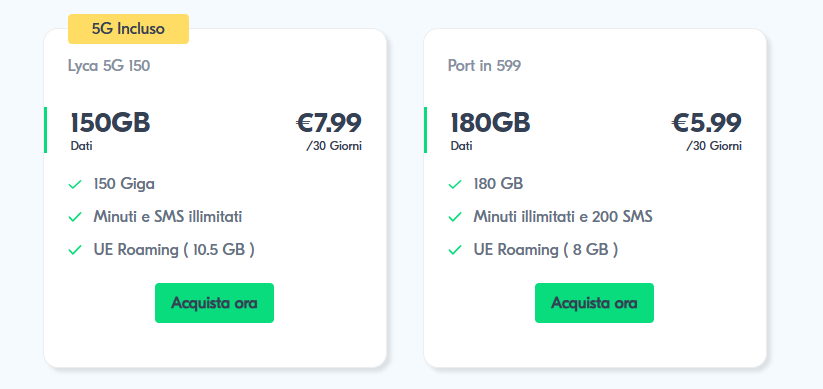Click Acquista ora for the Port in 599 plan

pyautogui.click(x=594, y=303)
